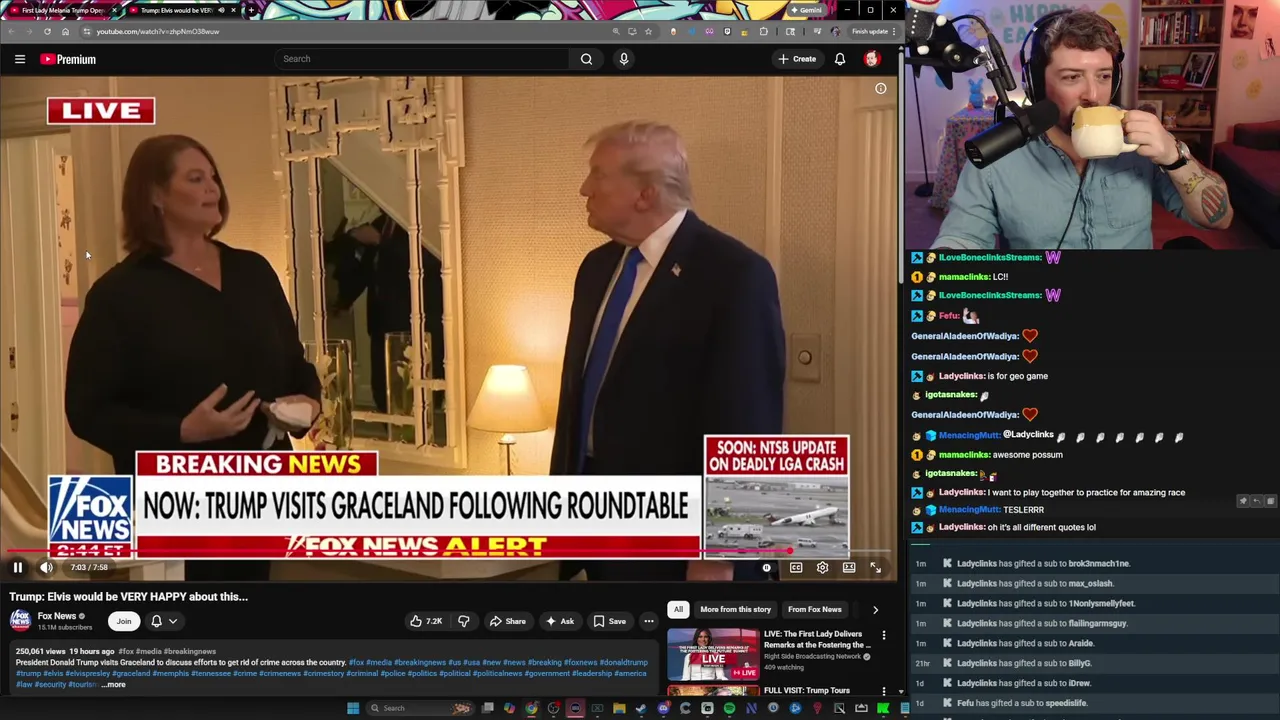1280x720 pixels.
Task: Like the video with thumbs up 7.2K
Action: pos(427,621)
